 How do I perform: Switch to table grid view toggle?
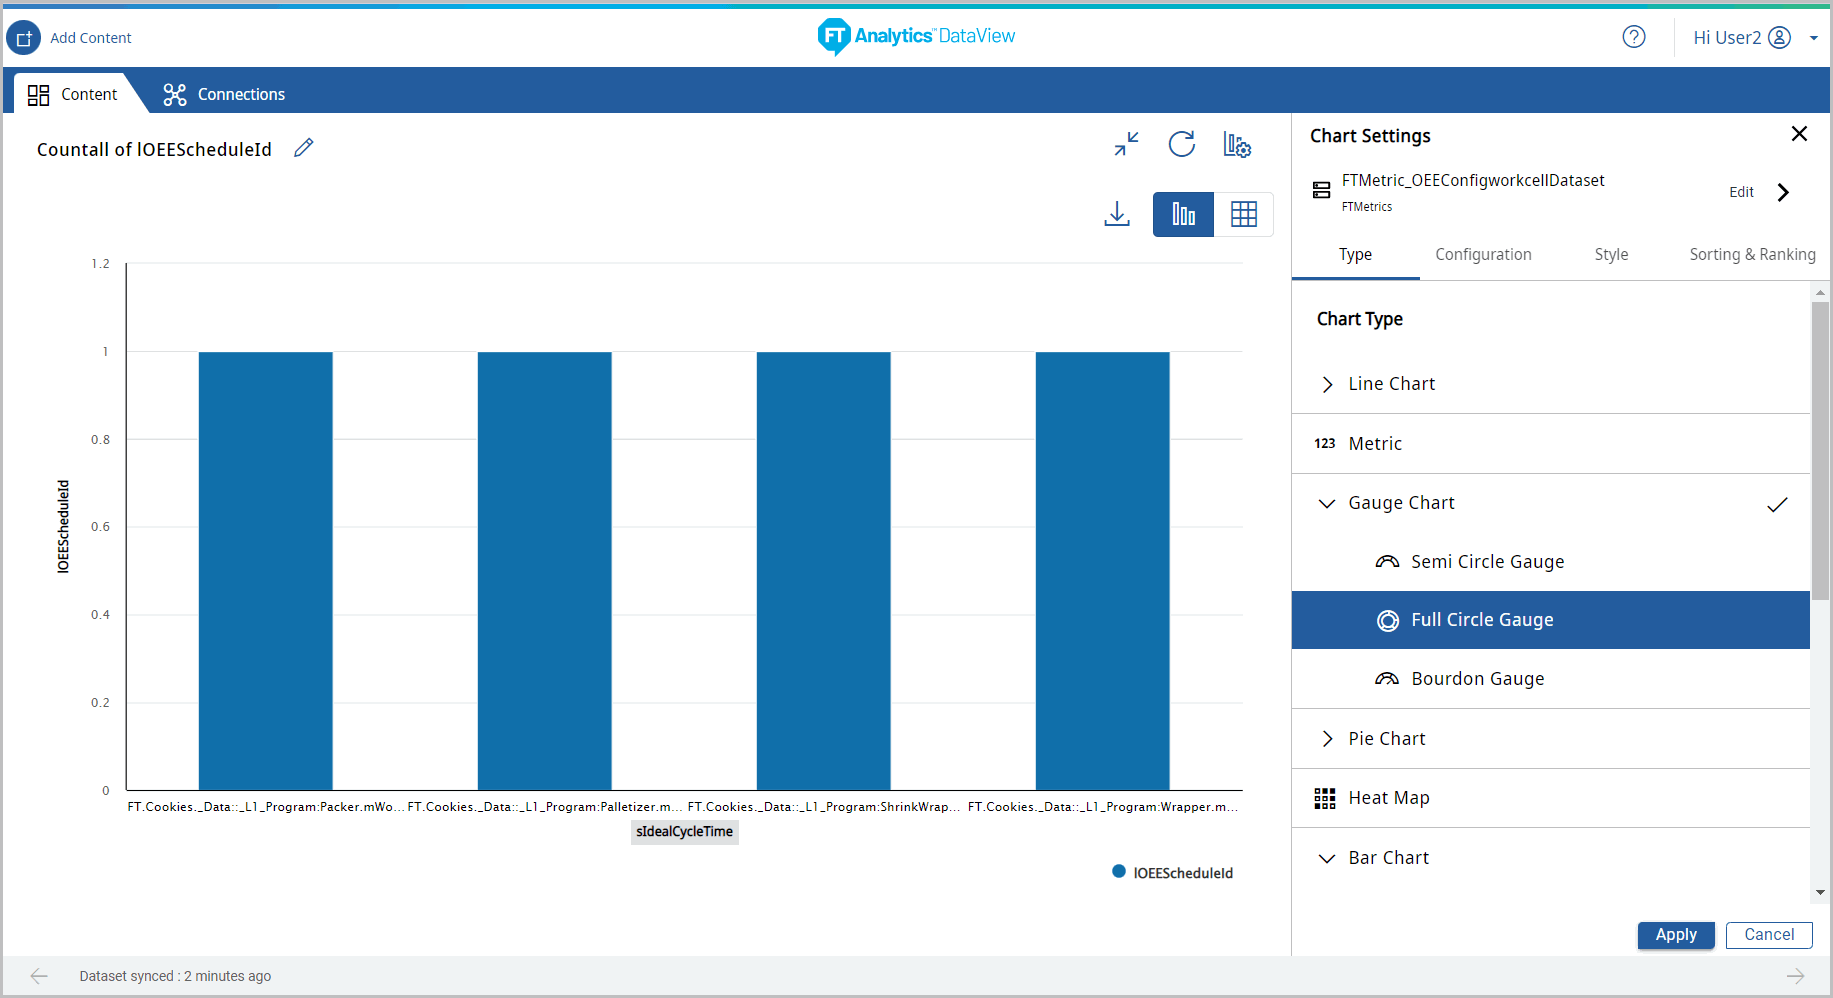coord(1243,214)
